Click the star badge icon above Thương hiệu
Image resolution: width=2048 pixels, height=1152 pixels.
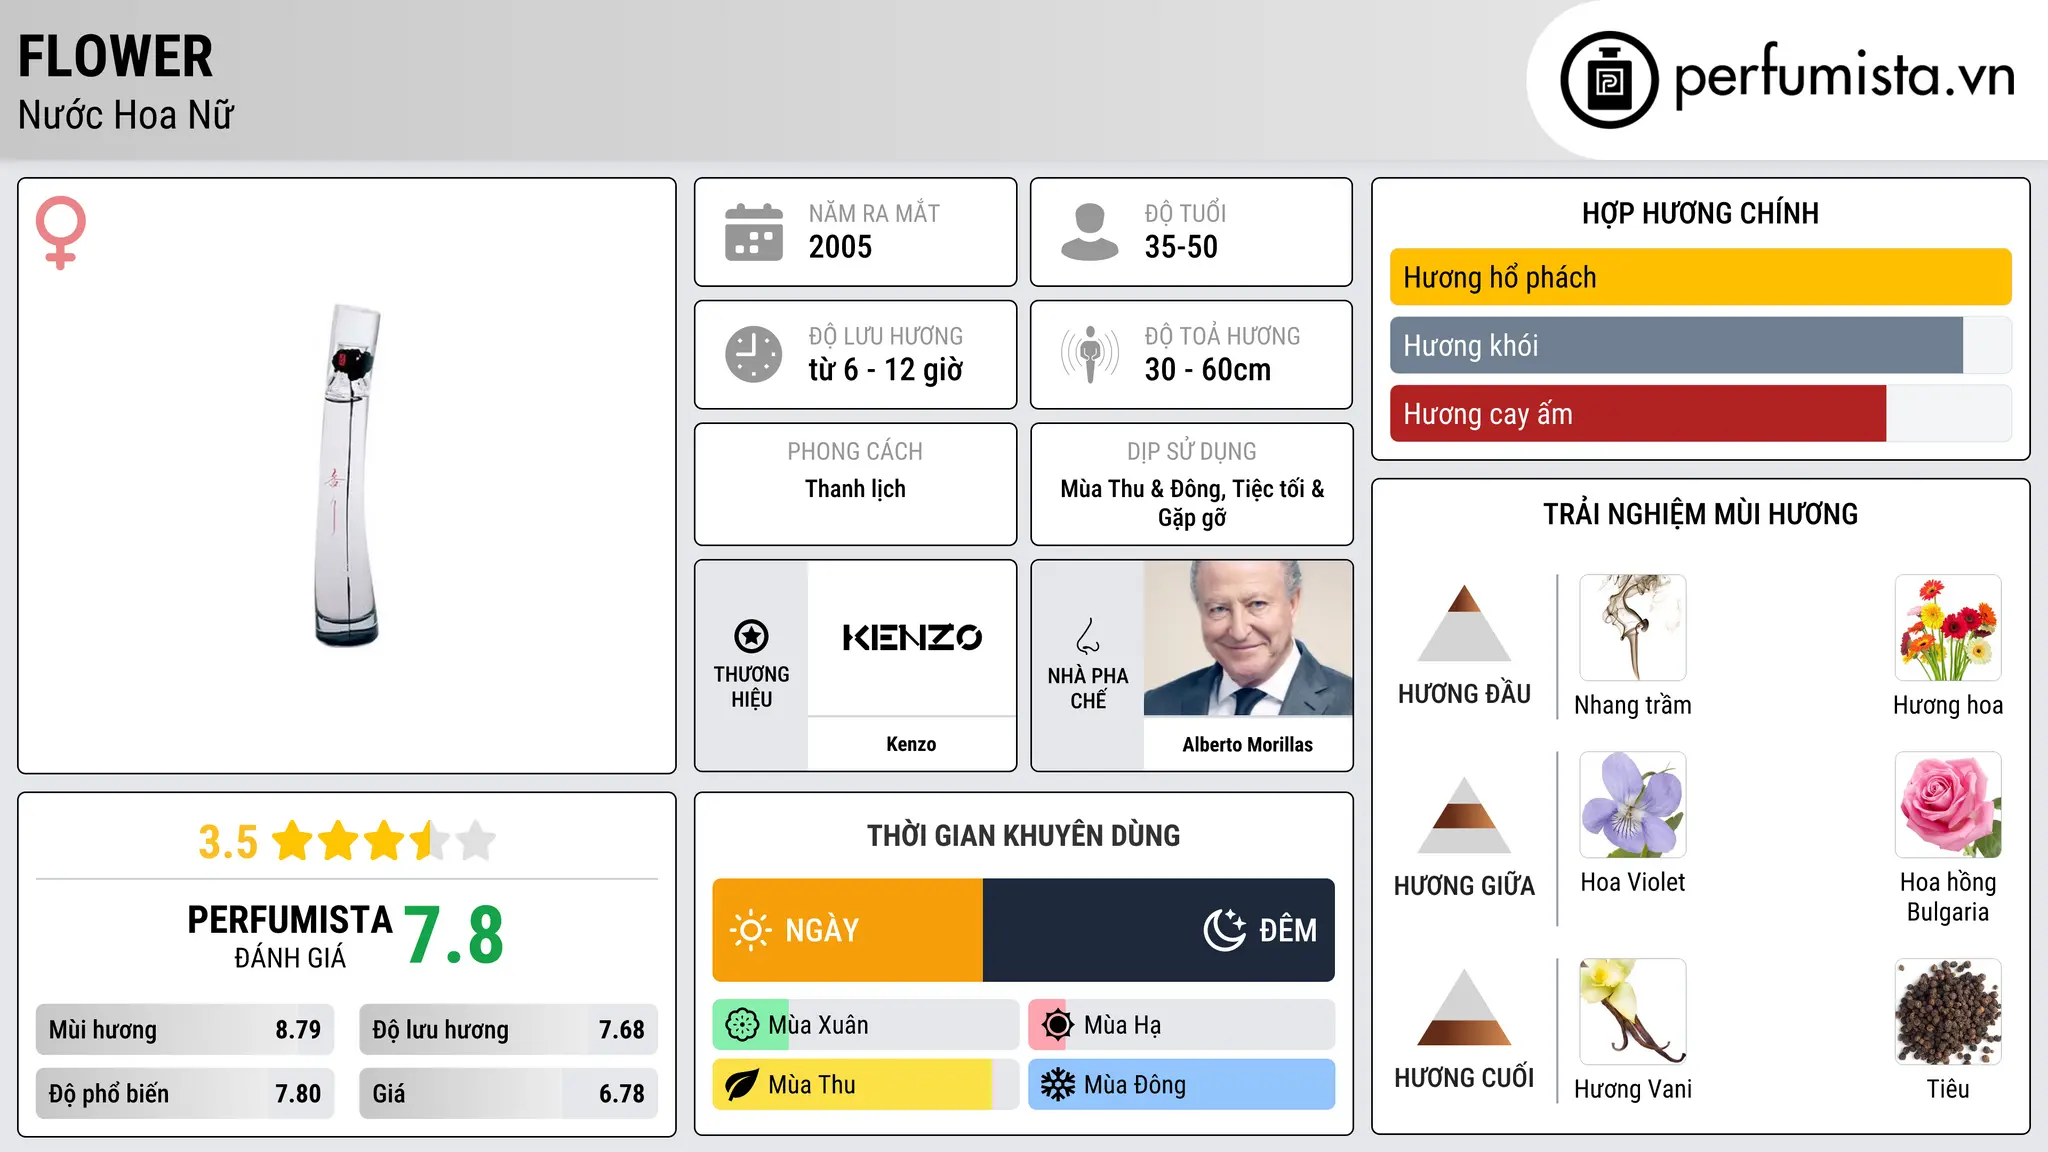point(751,636)
